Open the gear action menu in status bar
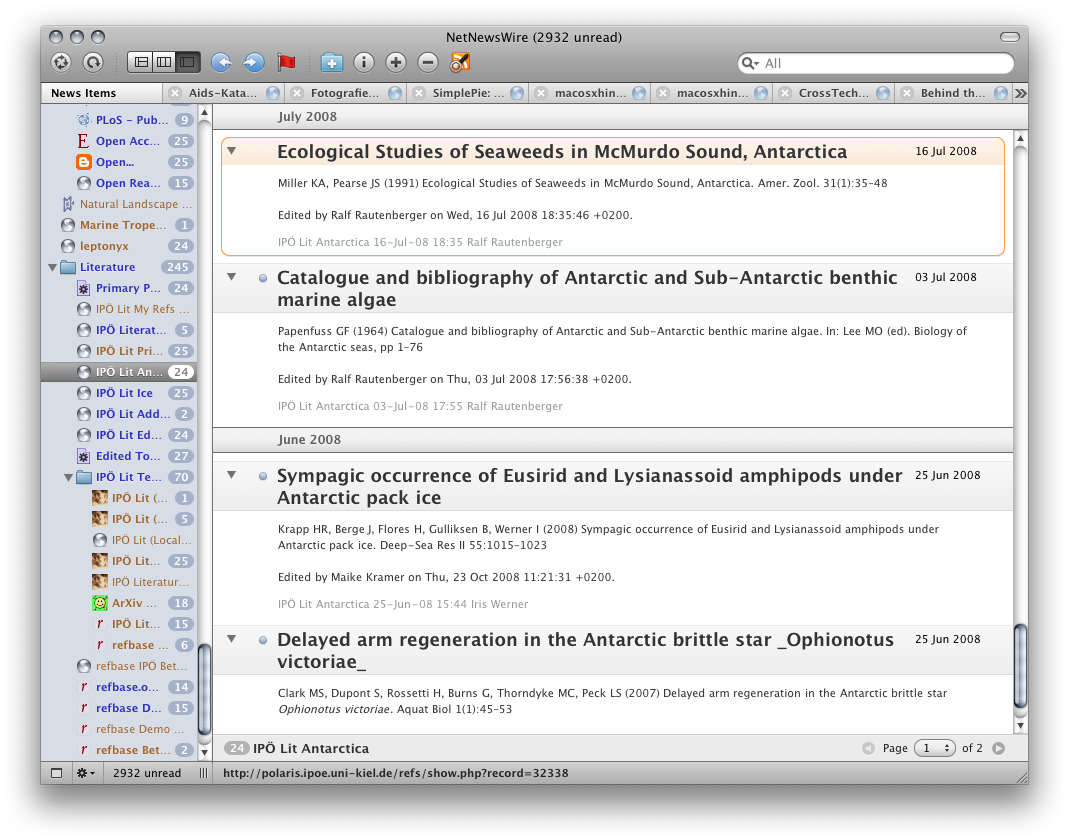Image resolution: width=1069 pixels, height=840 pixels. click(x=85, y=773)
